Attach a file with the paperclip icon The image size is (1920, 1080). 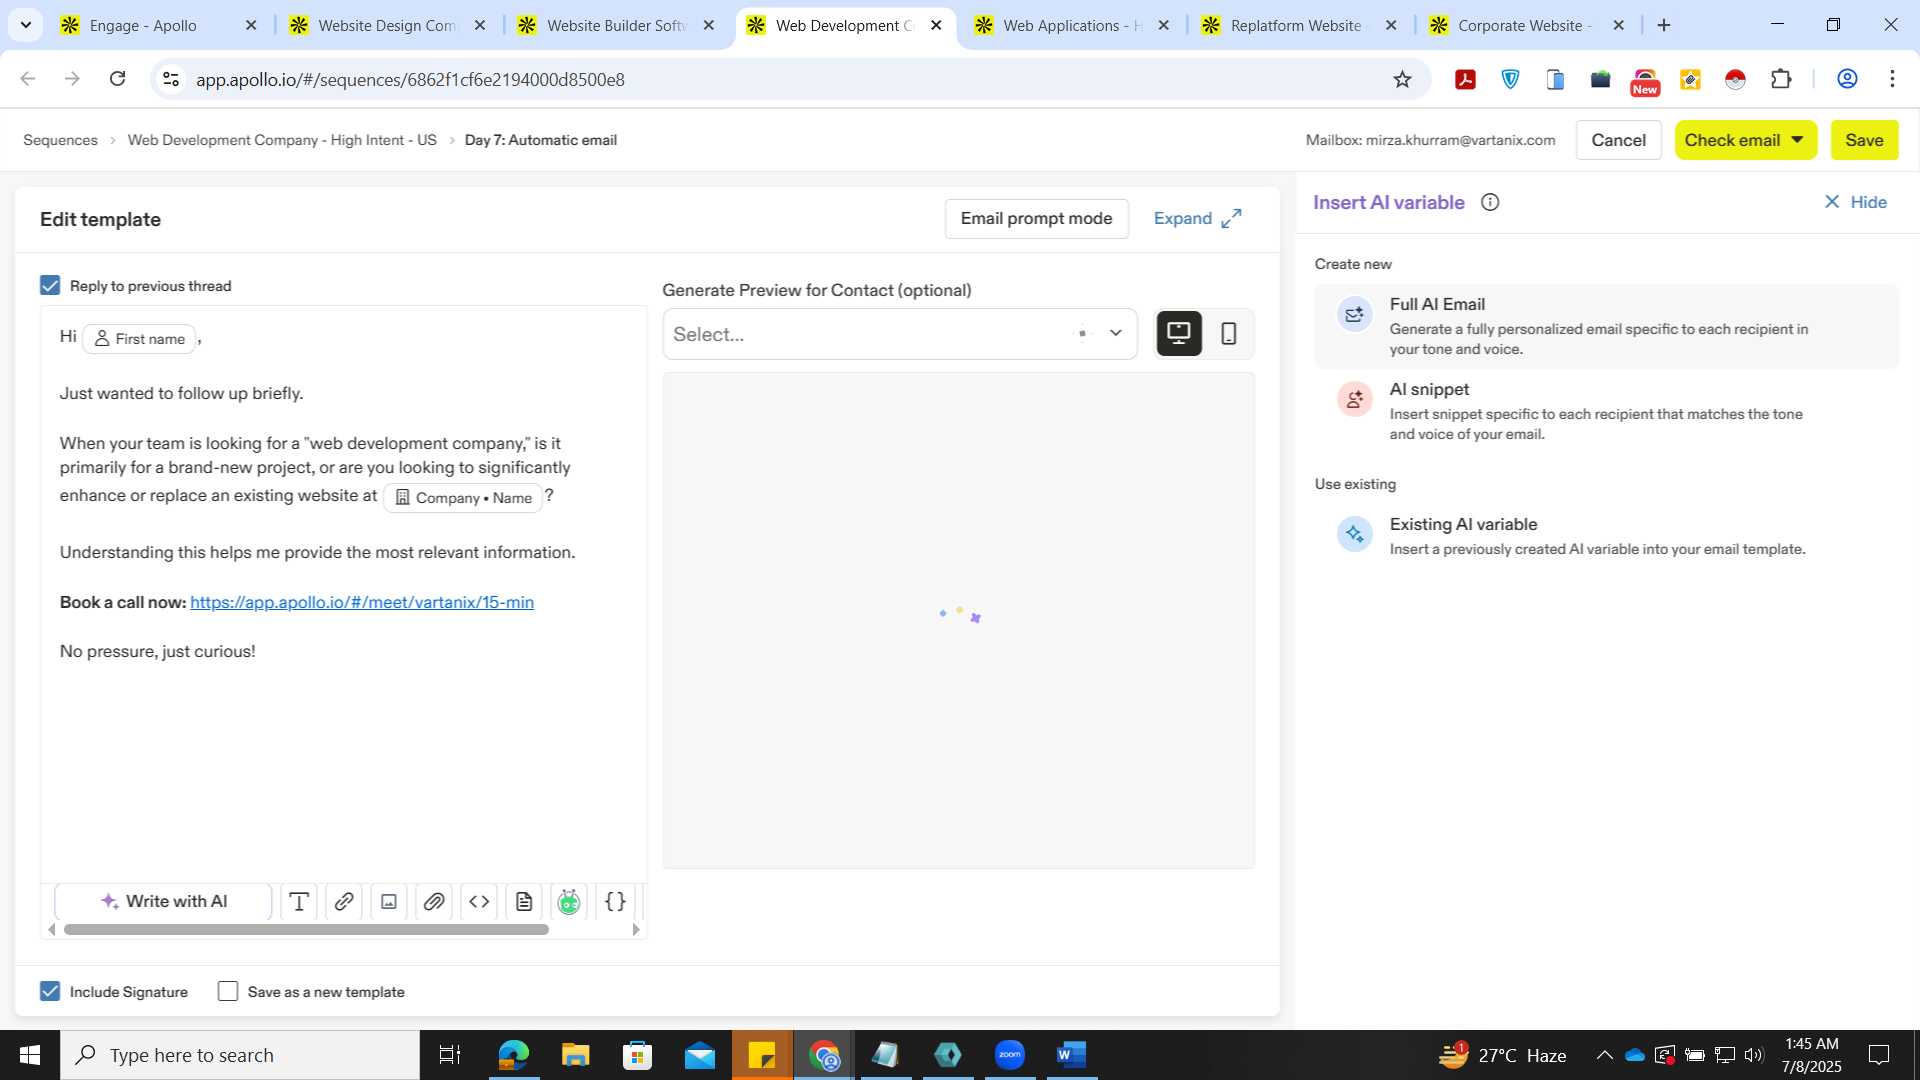click(x=434, y=902)
